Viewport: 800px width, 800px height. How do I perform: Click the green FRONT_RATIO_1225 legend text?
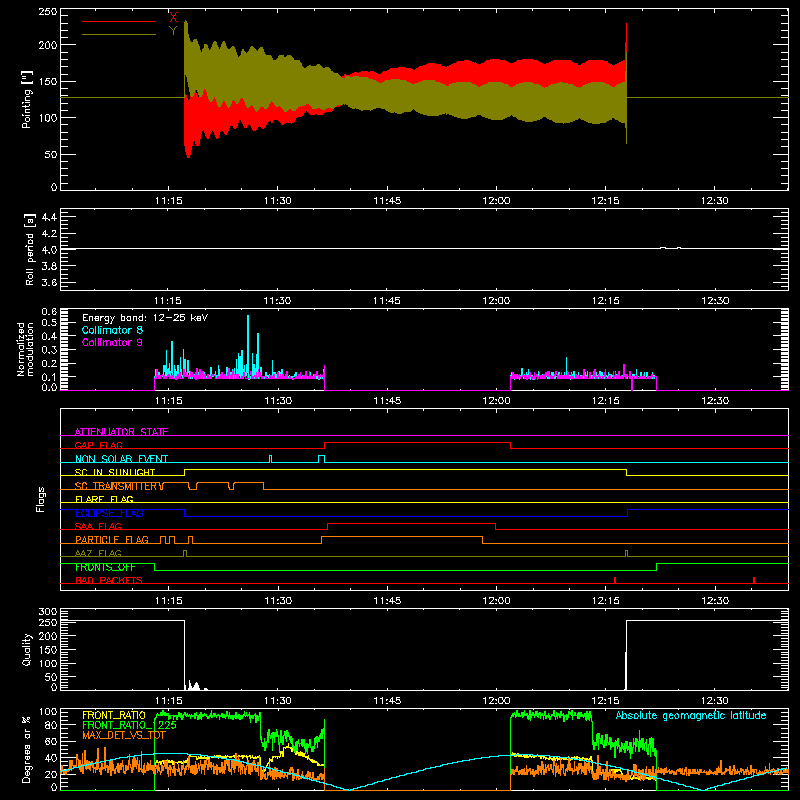point(130,725)
